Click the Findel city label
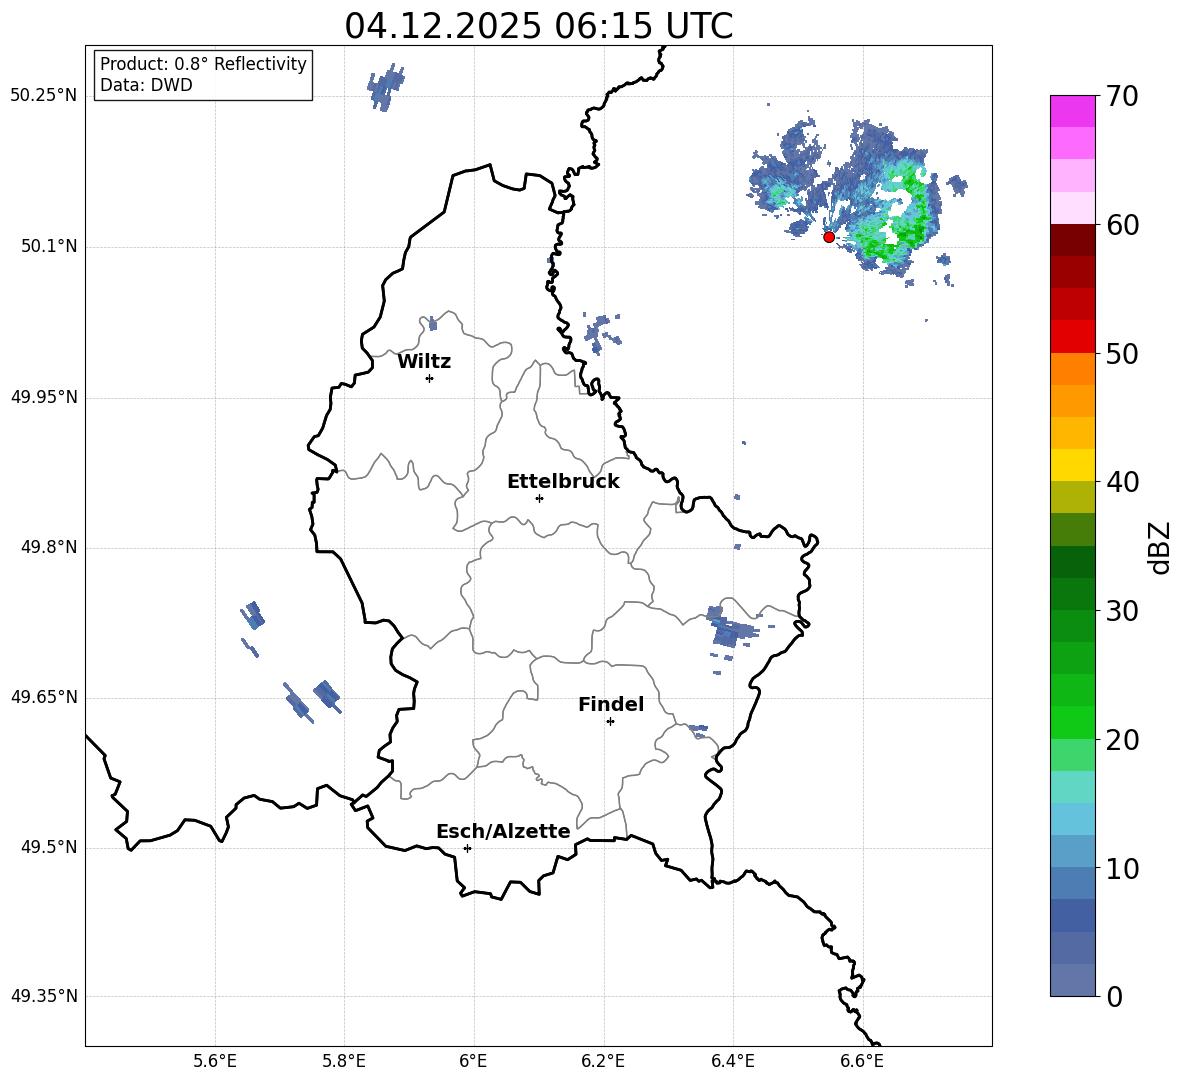The height and width of the screenshot is (1081, 1184). pyautogui.click(x=611, y=704)
